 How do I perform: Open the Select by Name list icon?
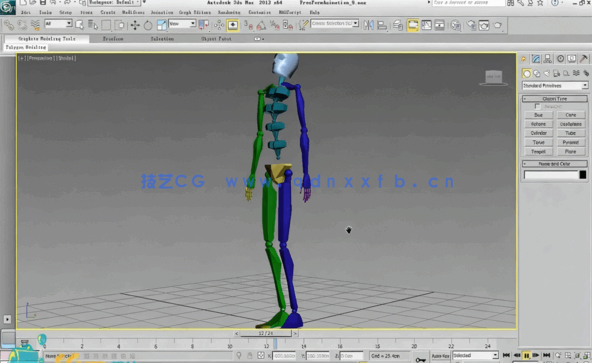(92, 25)
